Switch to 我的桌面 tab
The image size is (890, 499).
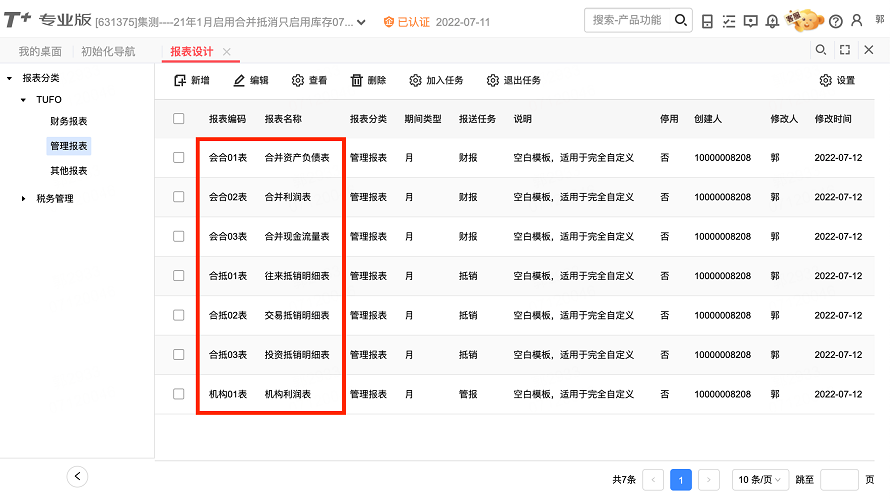40,52
